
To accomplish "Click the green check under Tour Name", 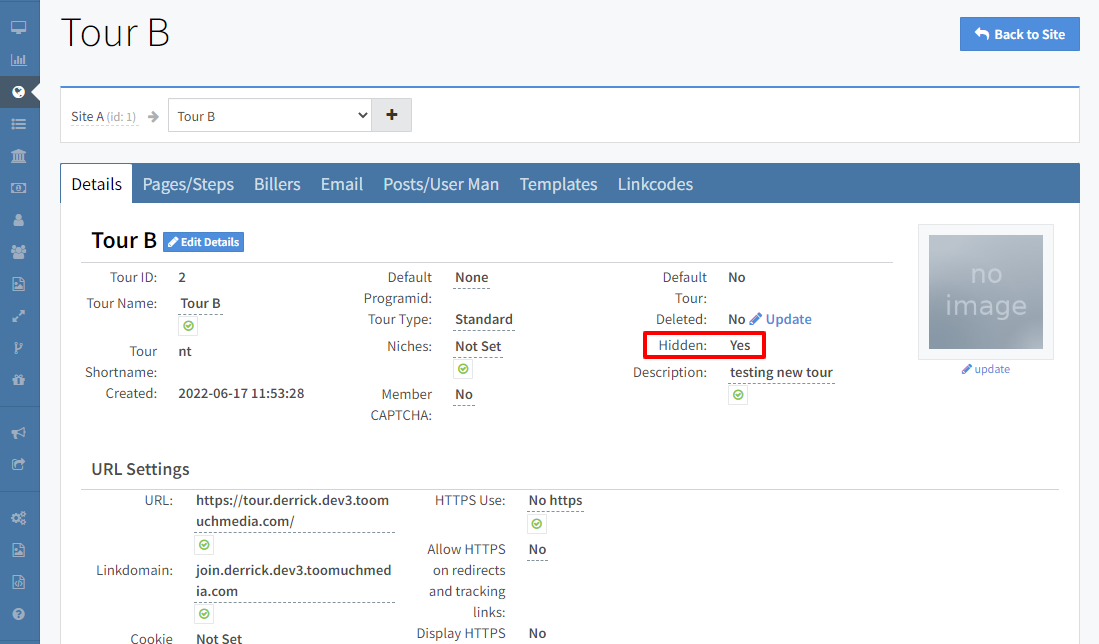I will (x=189, y=326).
